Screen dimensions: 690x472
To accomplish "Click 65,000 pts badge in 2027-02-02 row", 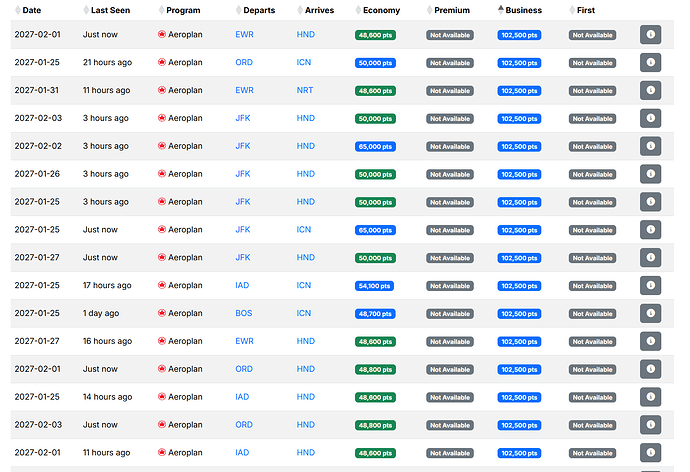I will pyautogui.click(x=375, y=146).
